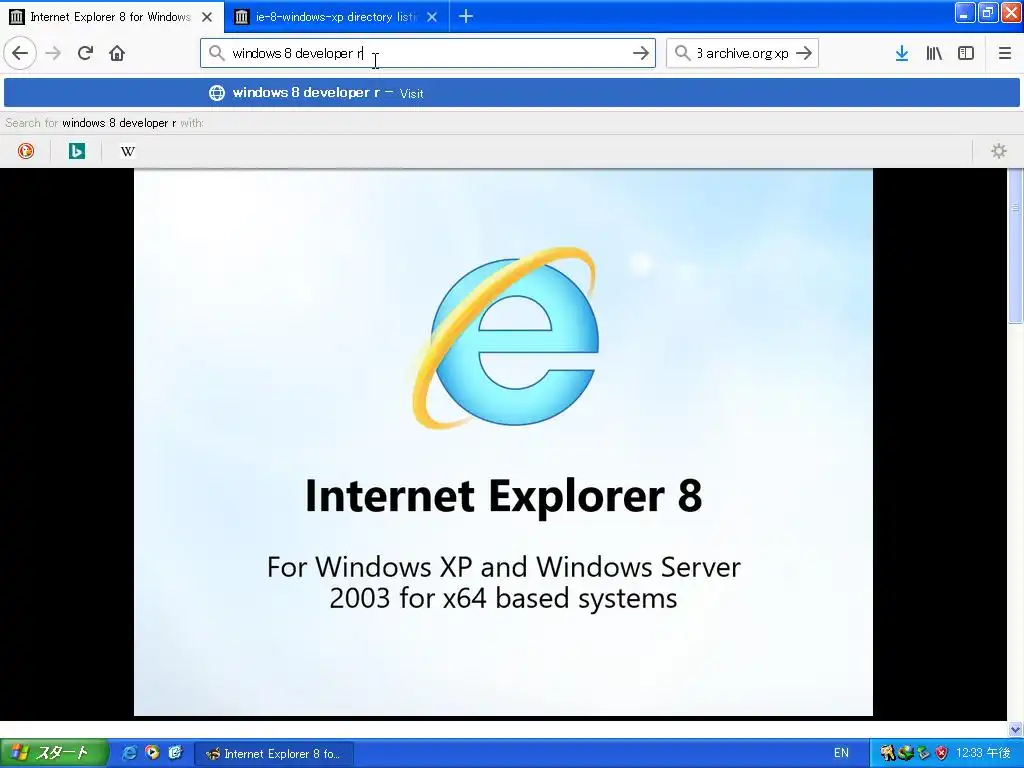The image size is (1024, 768).
Task: Go back to the previous page
Action: [20, 53]
